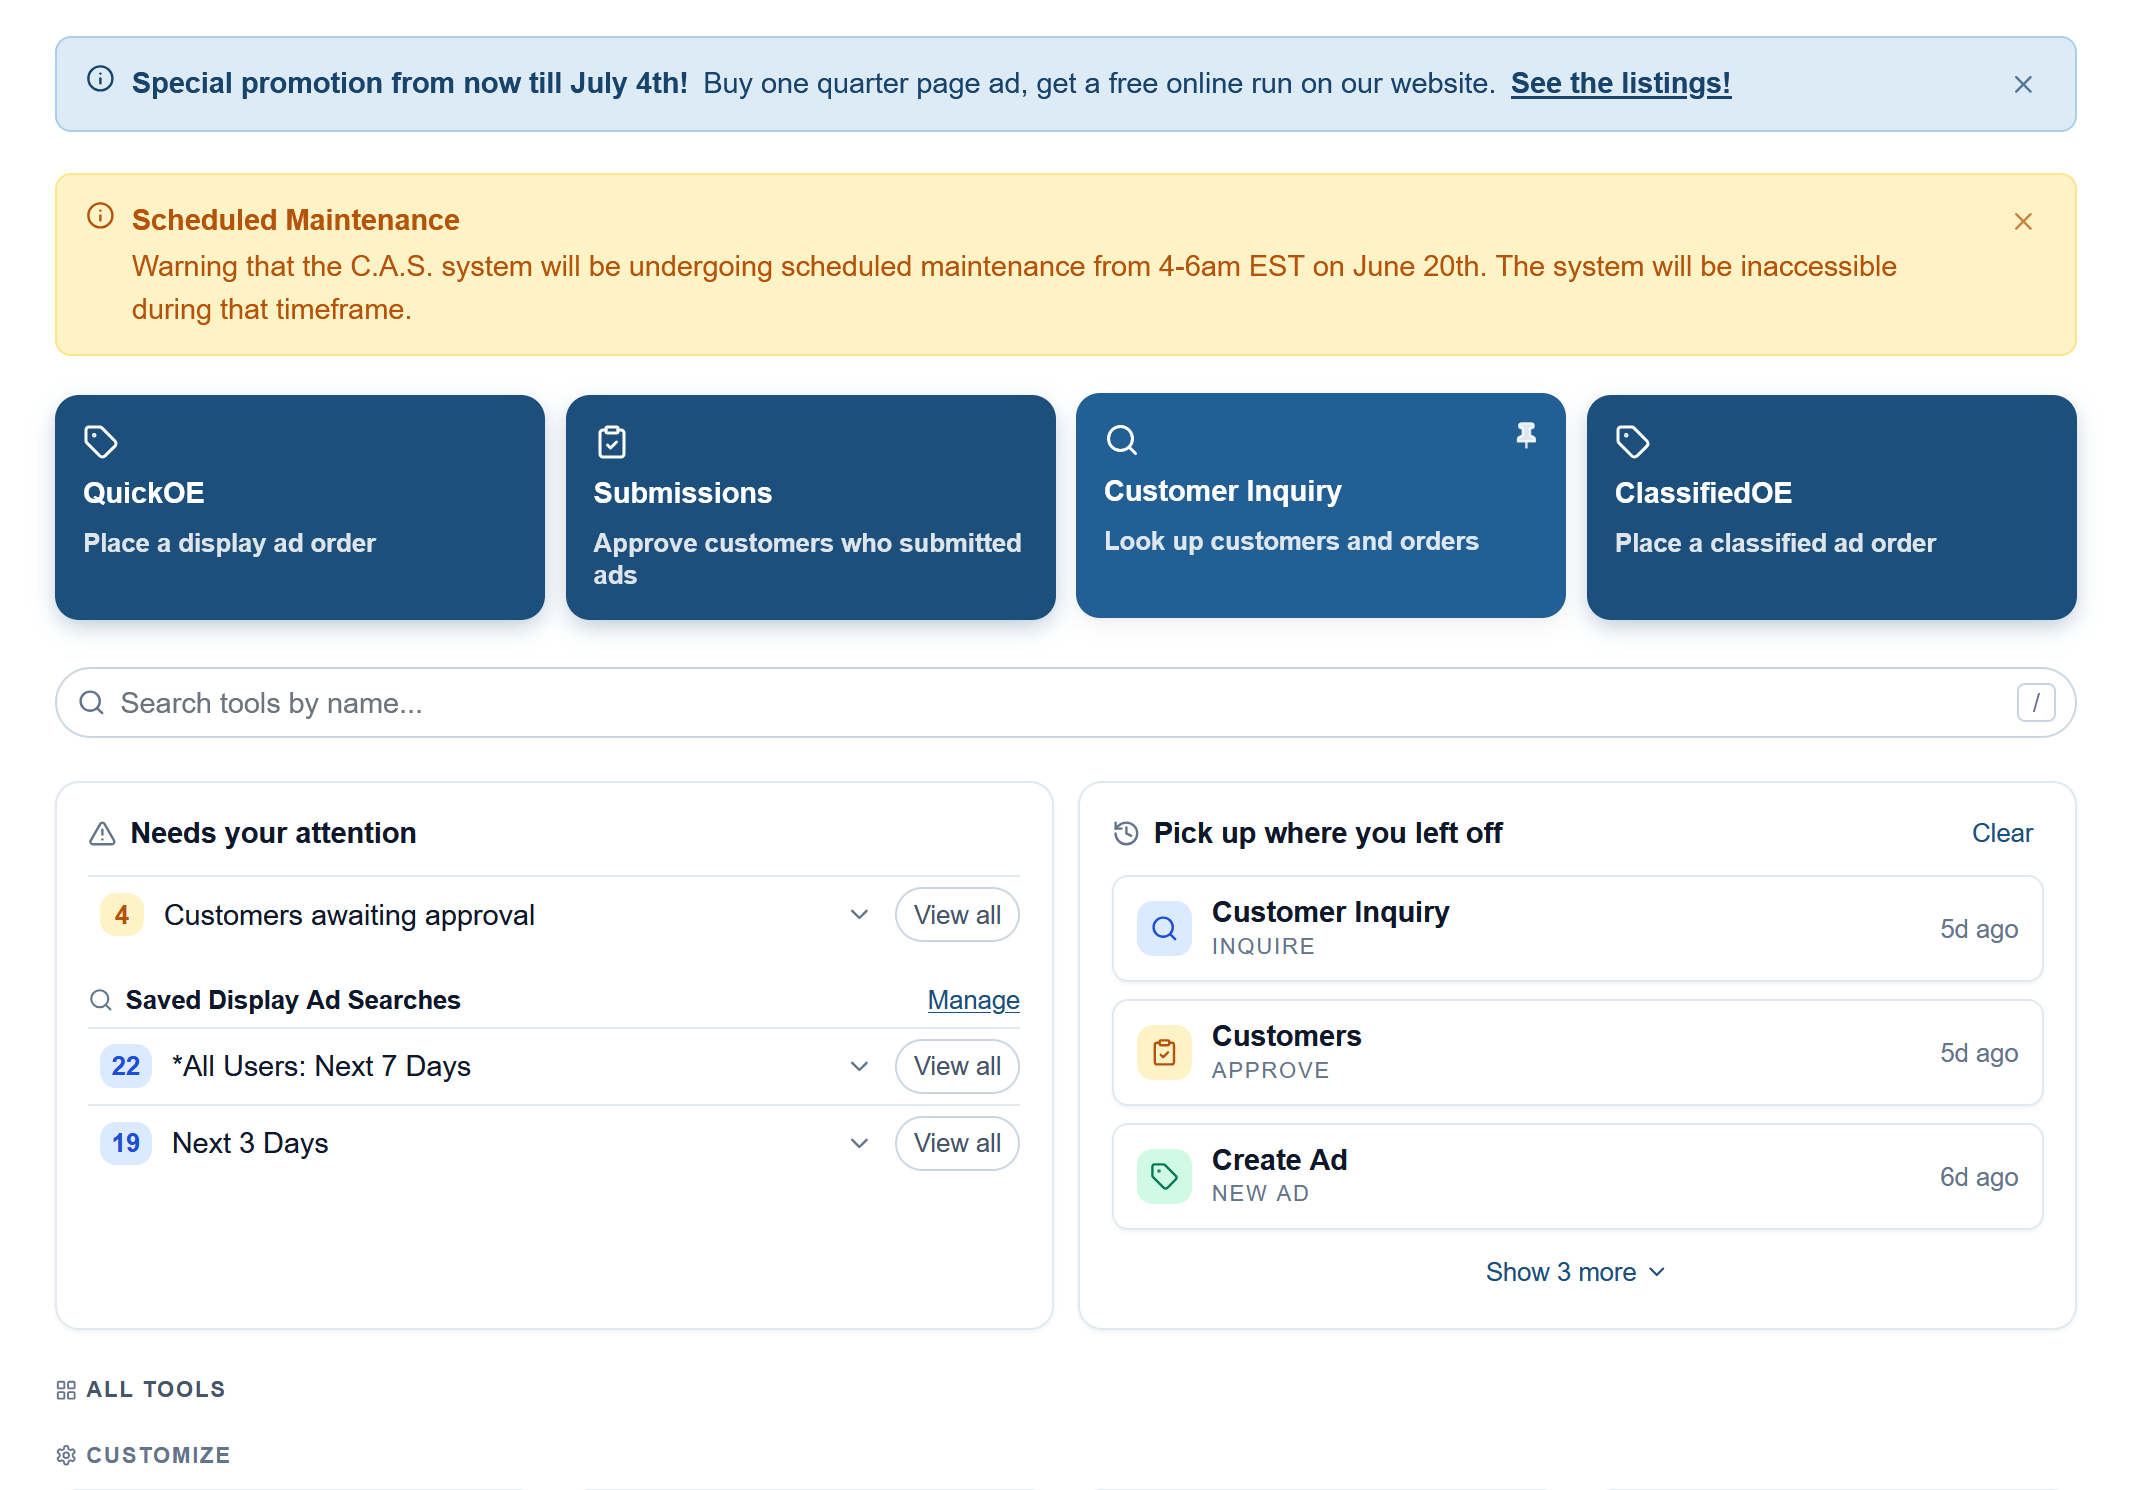Open the 'See the listings!' link
Image resolution: width=2142 pixels, height=1490 pixels.
click(x=1620, y=83)
